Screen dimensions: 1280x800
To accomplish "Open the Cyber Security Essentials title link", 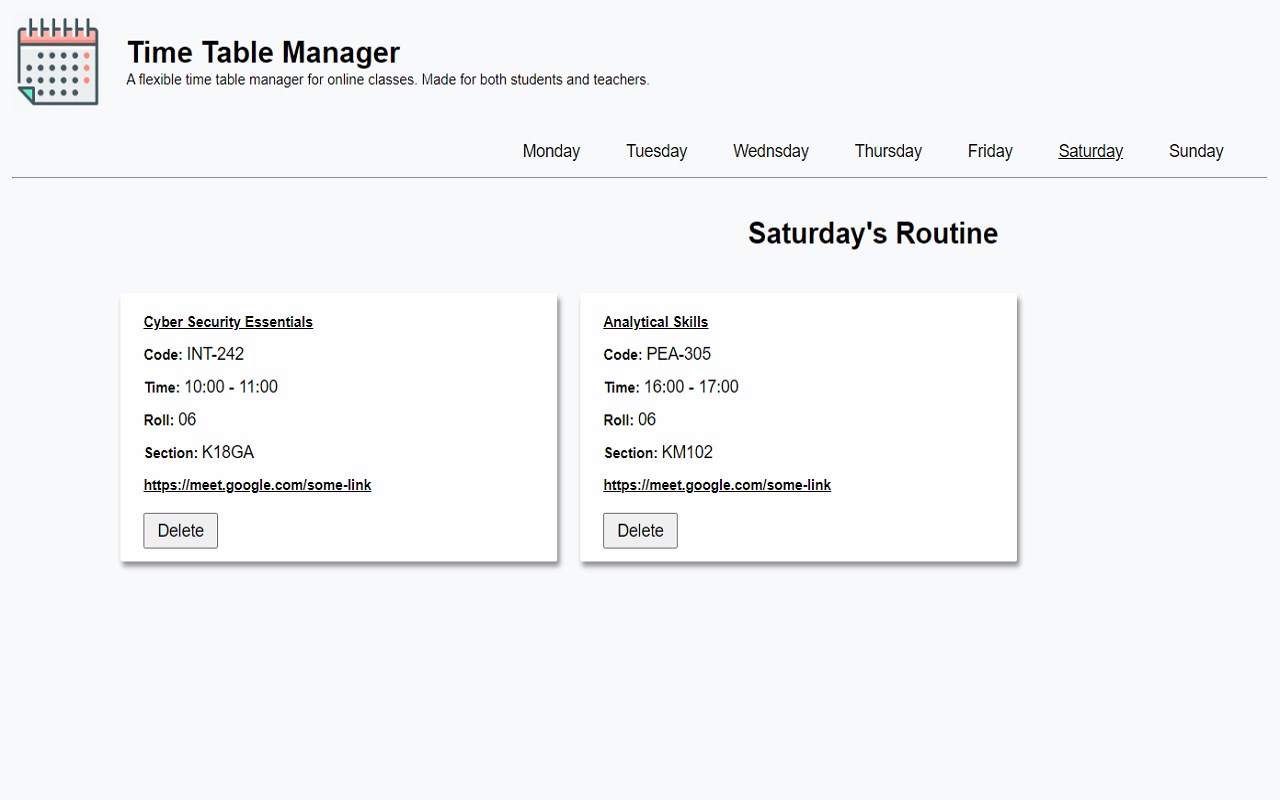I will pyautogui.click(x=228, y=322).
